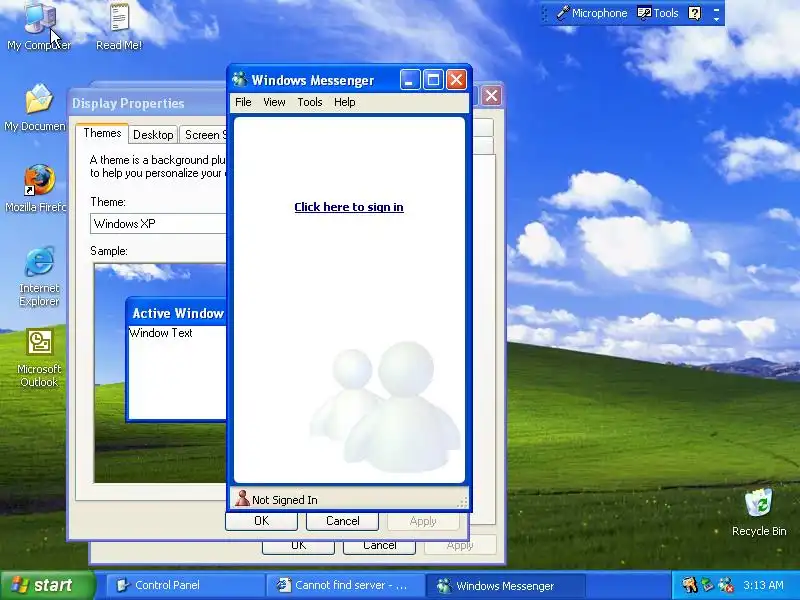Open the My Computer desktop icon
This screenshot has width=800, height=600.
click(39, 26)
